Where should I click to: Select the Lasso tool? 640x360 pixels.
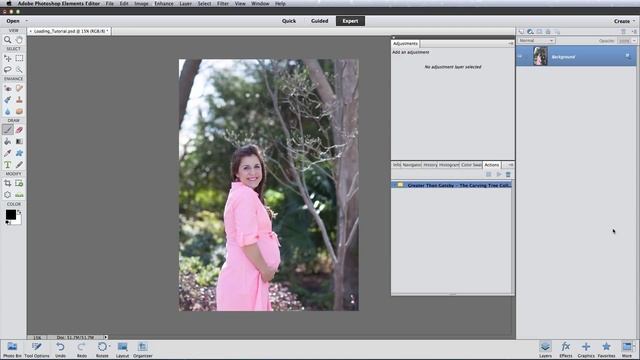[7, 69]
